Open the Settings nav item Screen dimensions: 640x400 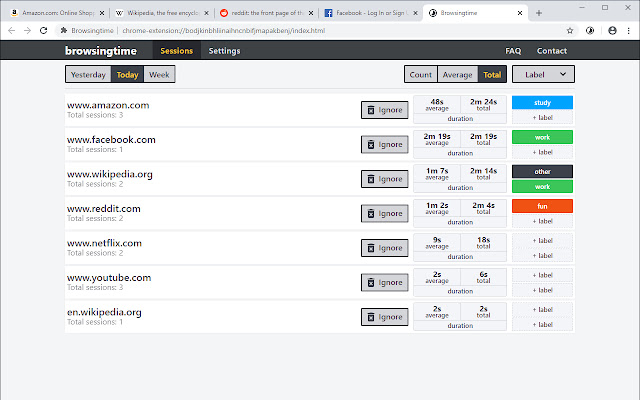[x=224, y=51]
